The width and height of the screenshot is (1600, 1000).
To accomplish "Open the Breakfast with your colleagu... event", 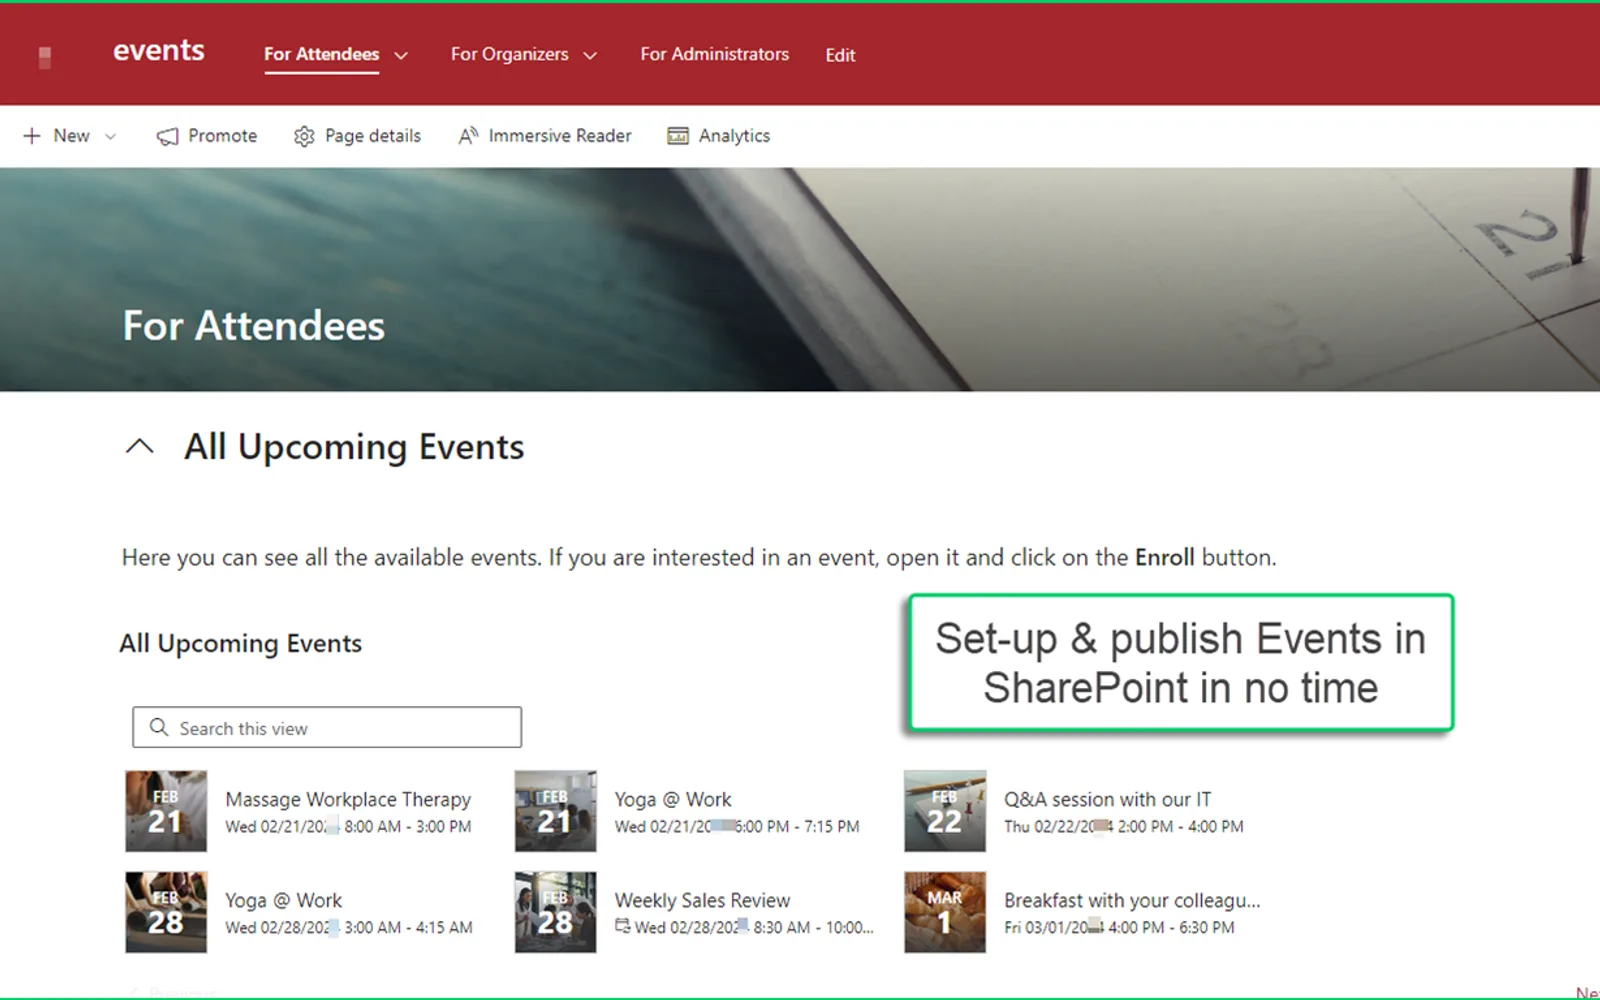I will coord(1132,900).
